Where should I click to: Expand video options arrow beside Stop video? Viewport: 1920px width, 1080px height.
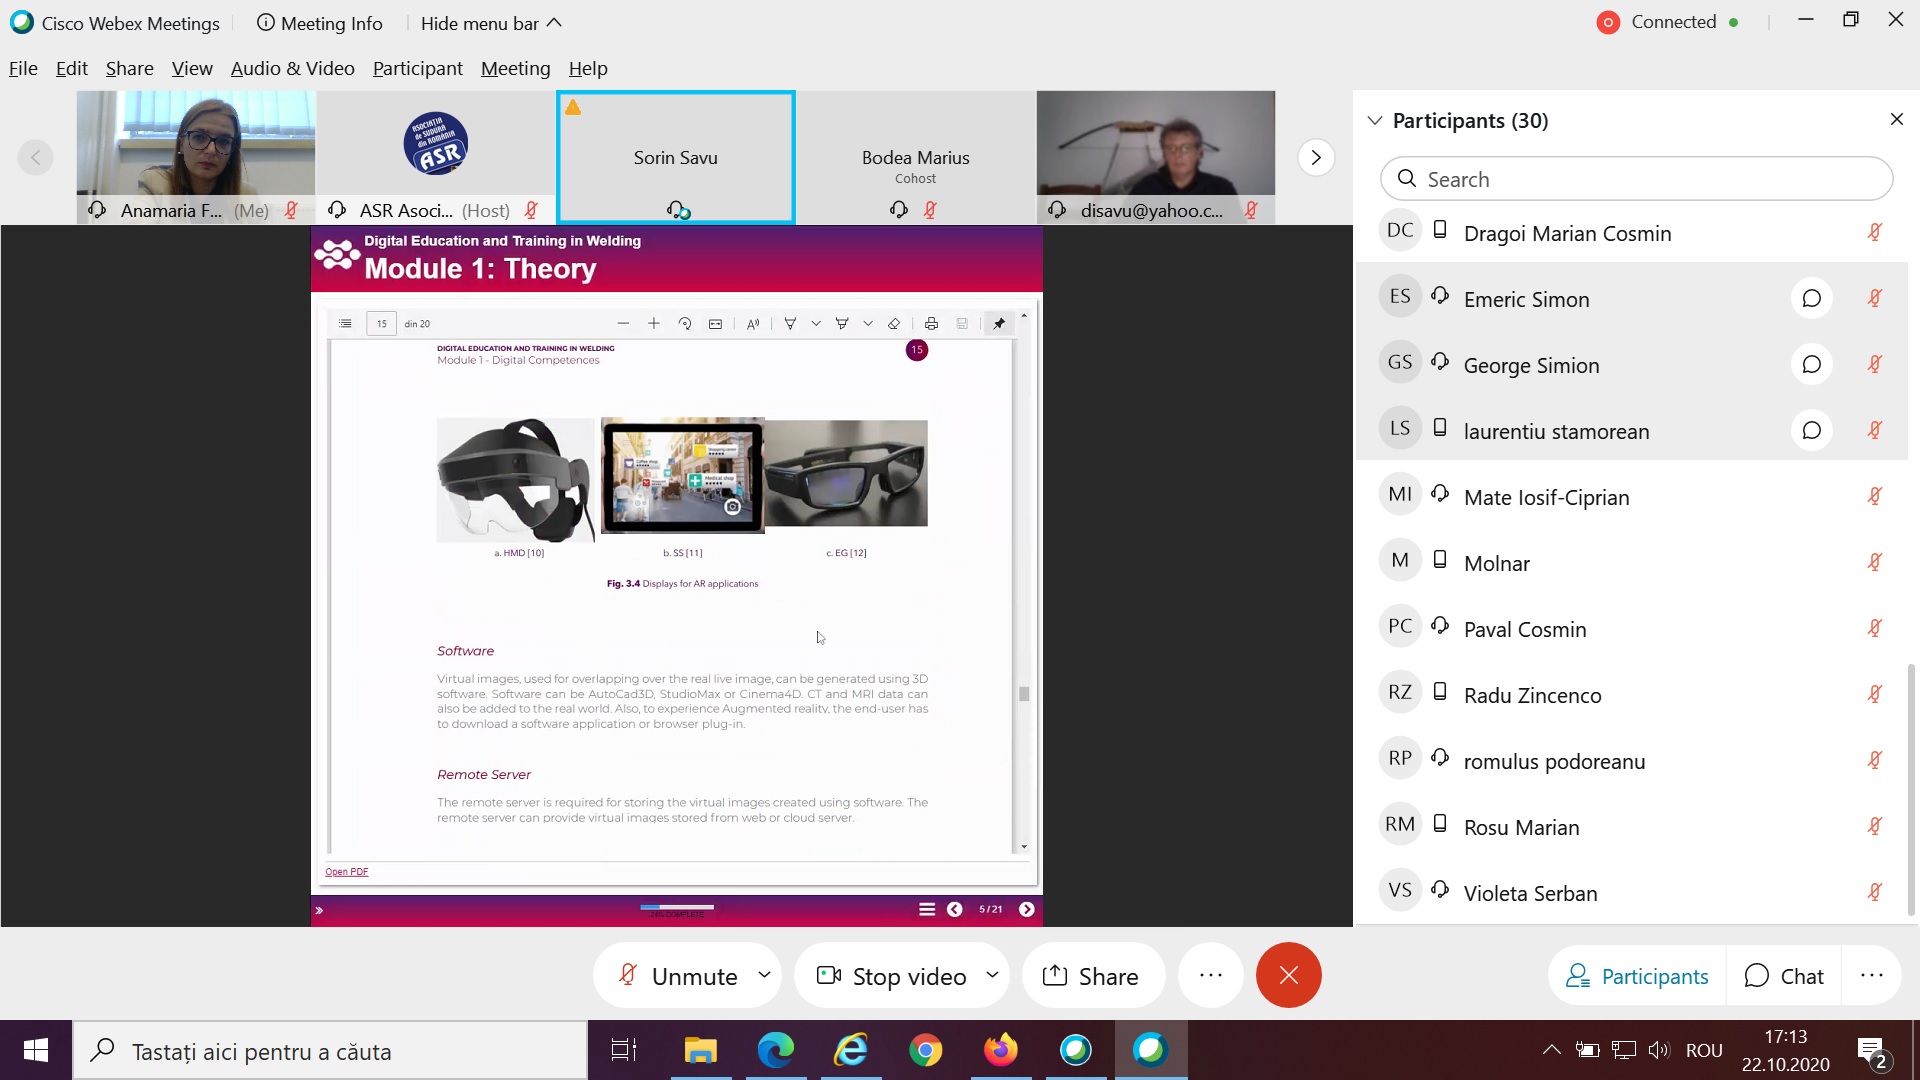pos(992,974)
